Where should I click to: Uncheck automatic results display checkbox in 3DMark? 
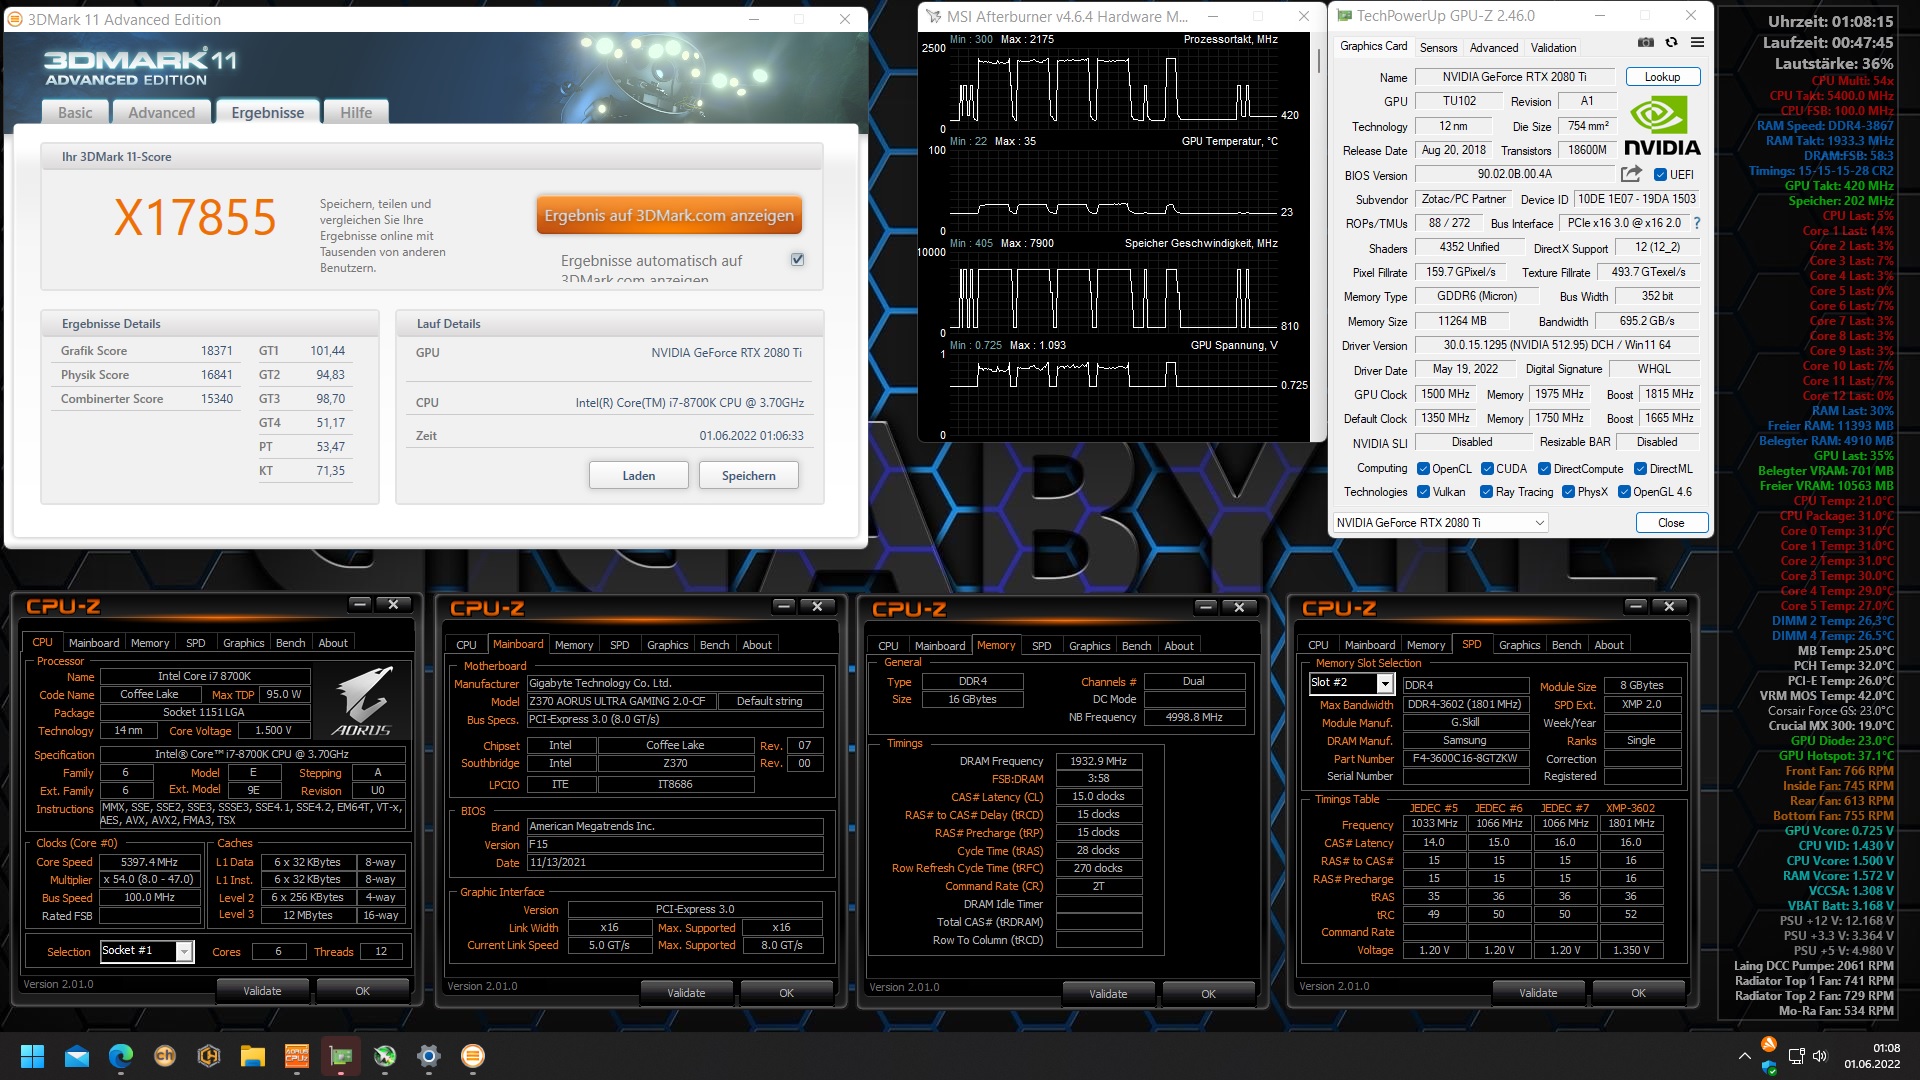point(797,259)
